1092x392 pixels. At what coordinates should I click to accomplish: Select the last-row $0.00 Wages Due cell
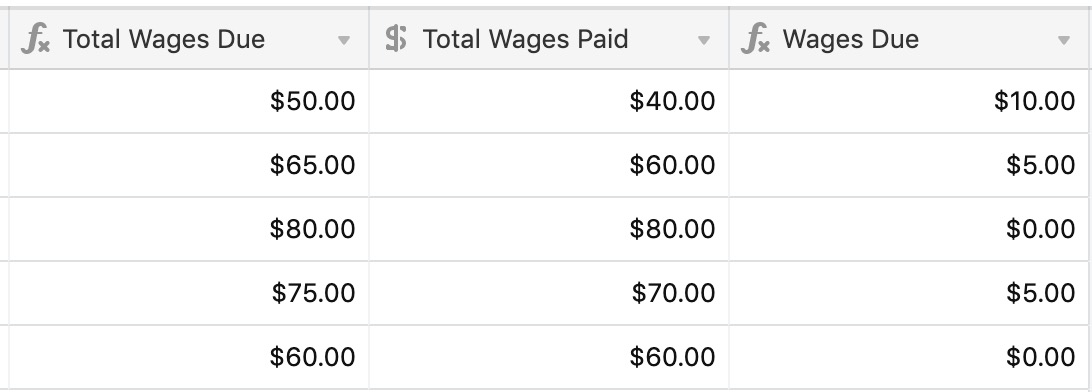(x=909, y=356)
